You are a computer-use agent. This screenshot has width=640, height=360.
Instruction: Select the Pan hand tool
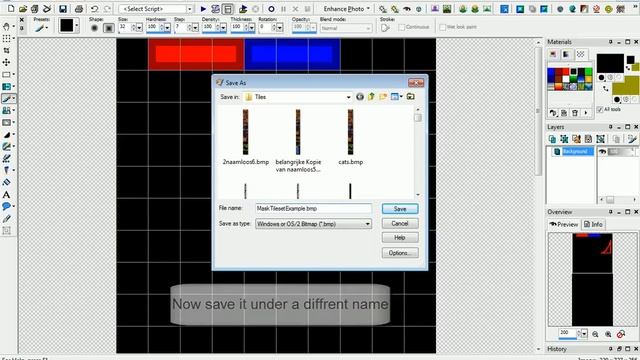[x=6, y=27]
